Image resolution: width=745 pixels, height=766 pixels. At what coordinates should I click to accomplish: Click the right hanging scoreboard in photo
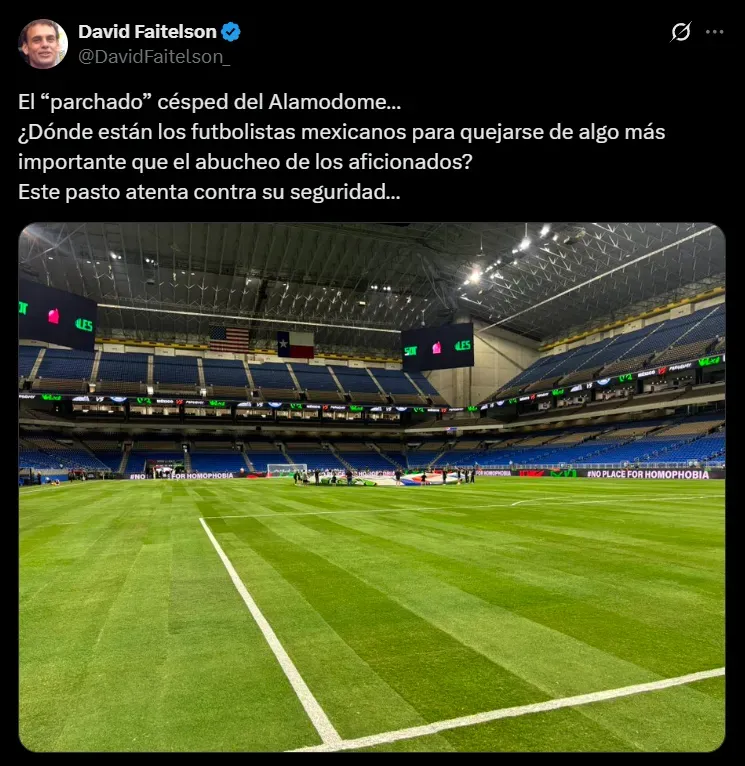point(438,346)
